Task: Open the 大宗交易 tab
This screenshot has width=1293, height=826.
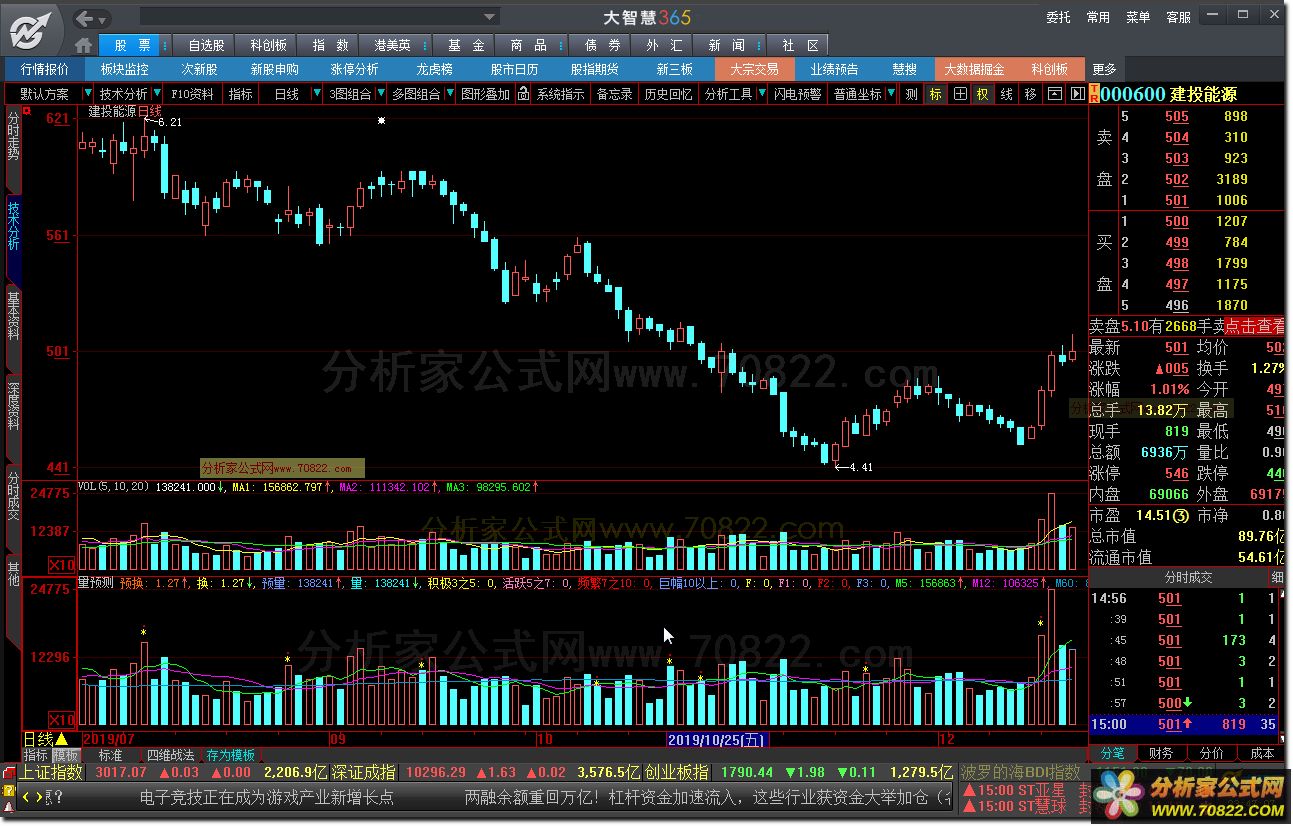Action: tap(754, 69)
